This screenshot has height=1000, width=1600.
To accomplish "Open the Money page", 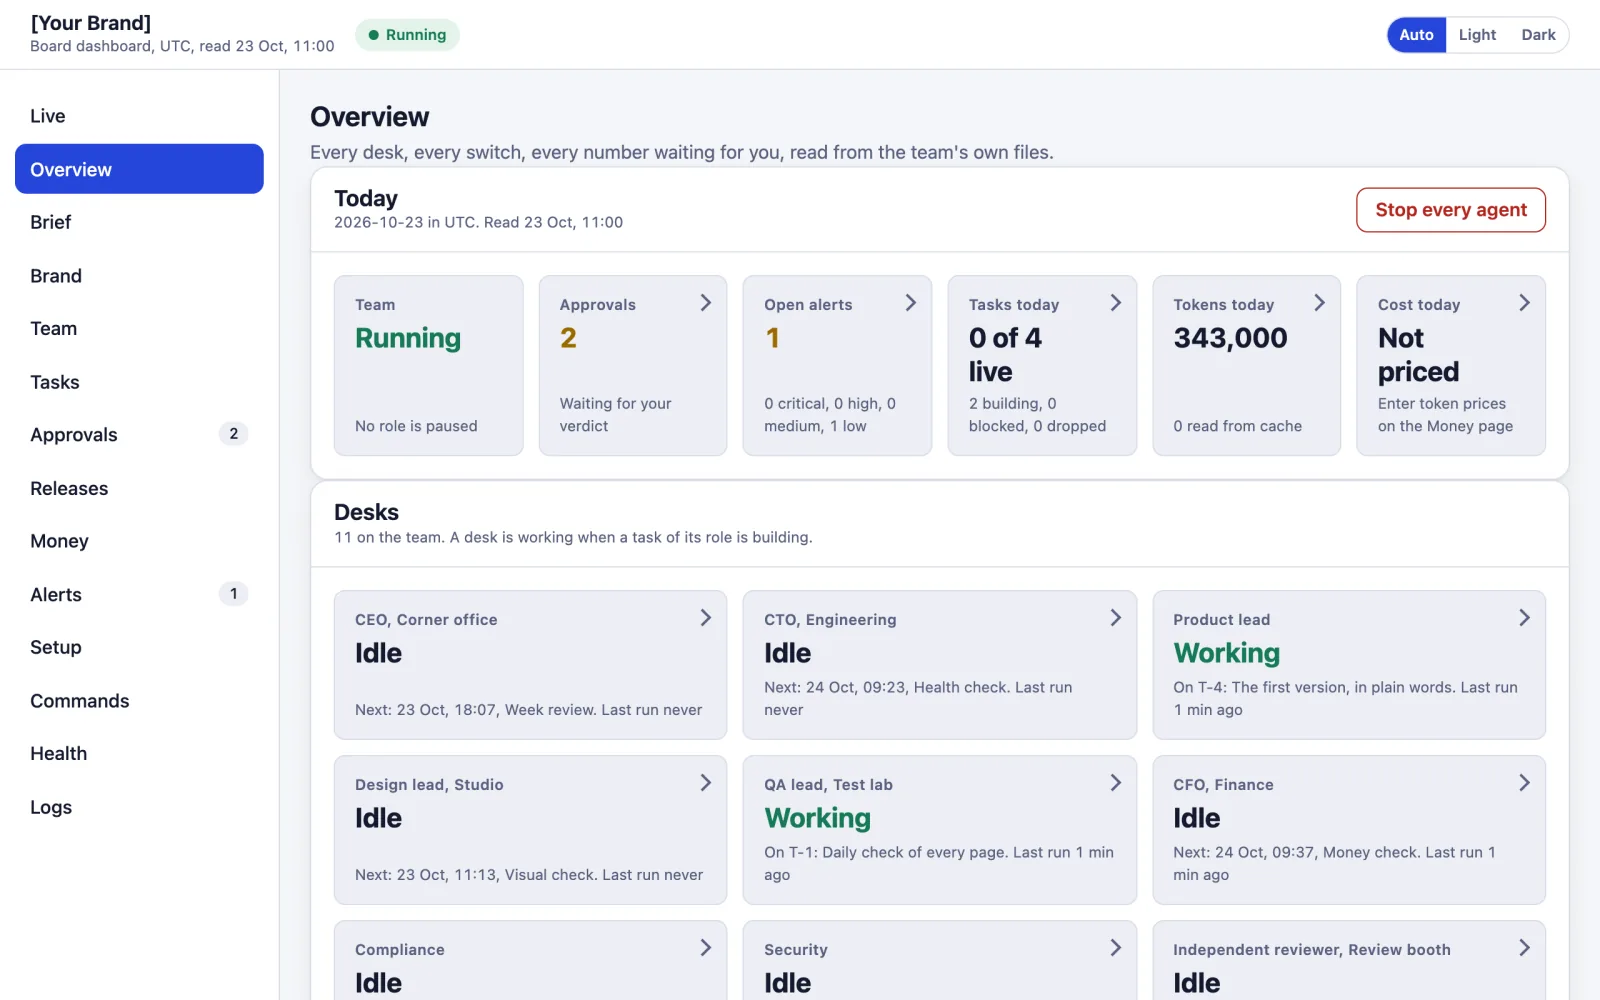I will (139, 541).
